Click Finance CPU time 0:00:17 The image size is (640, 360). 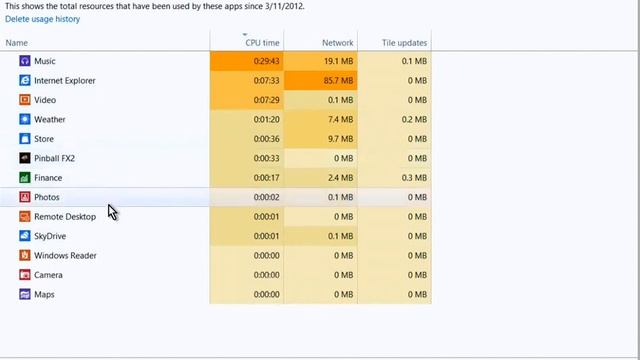point(267,178)
